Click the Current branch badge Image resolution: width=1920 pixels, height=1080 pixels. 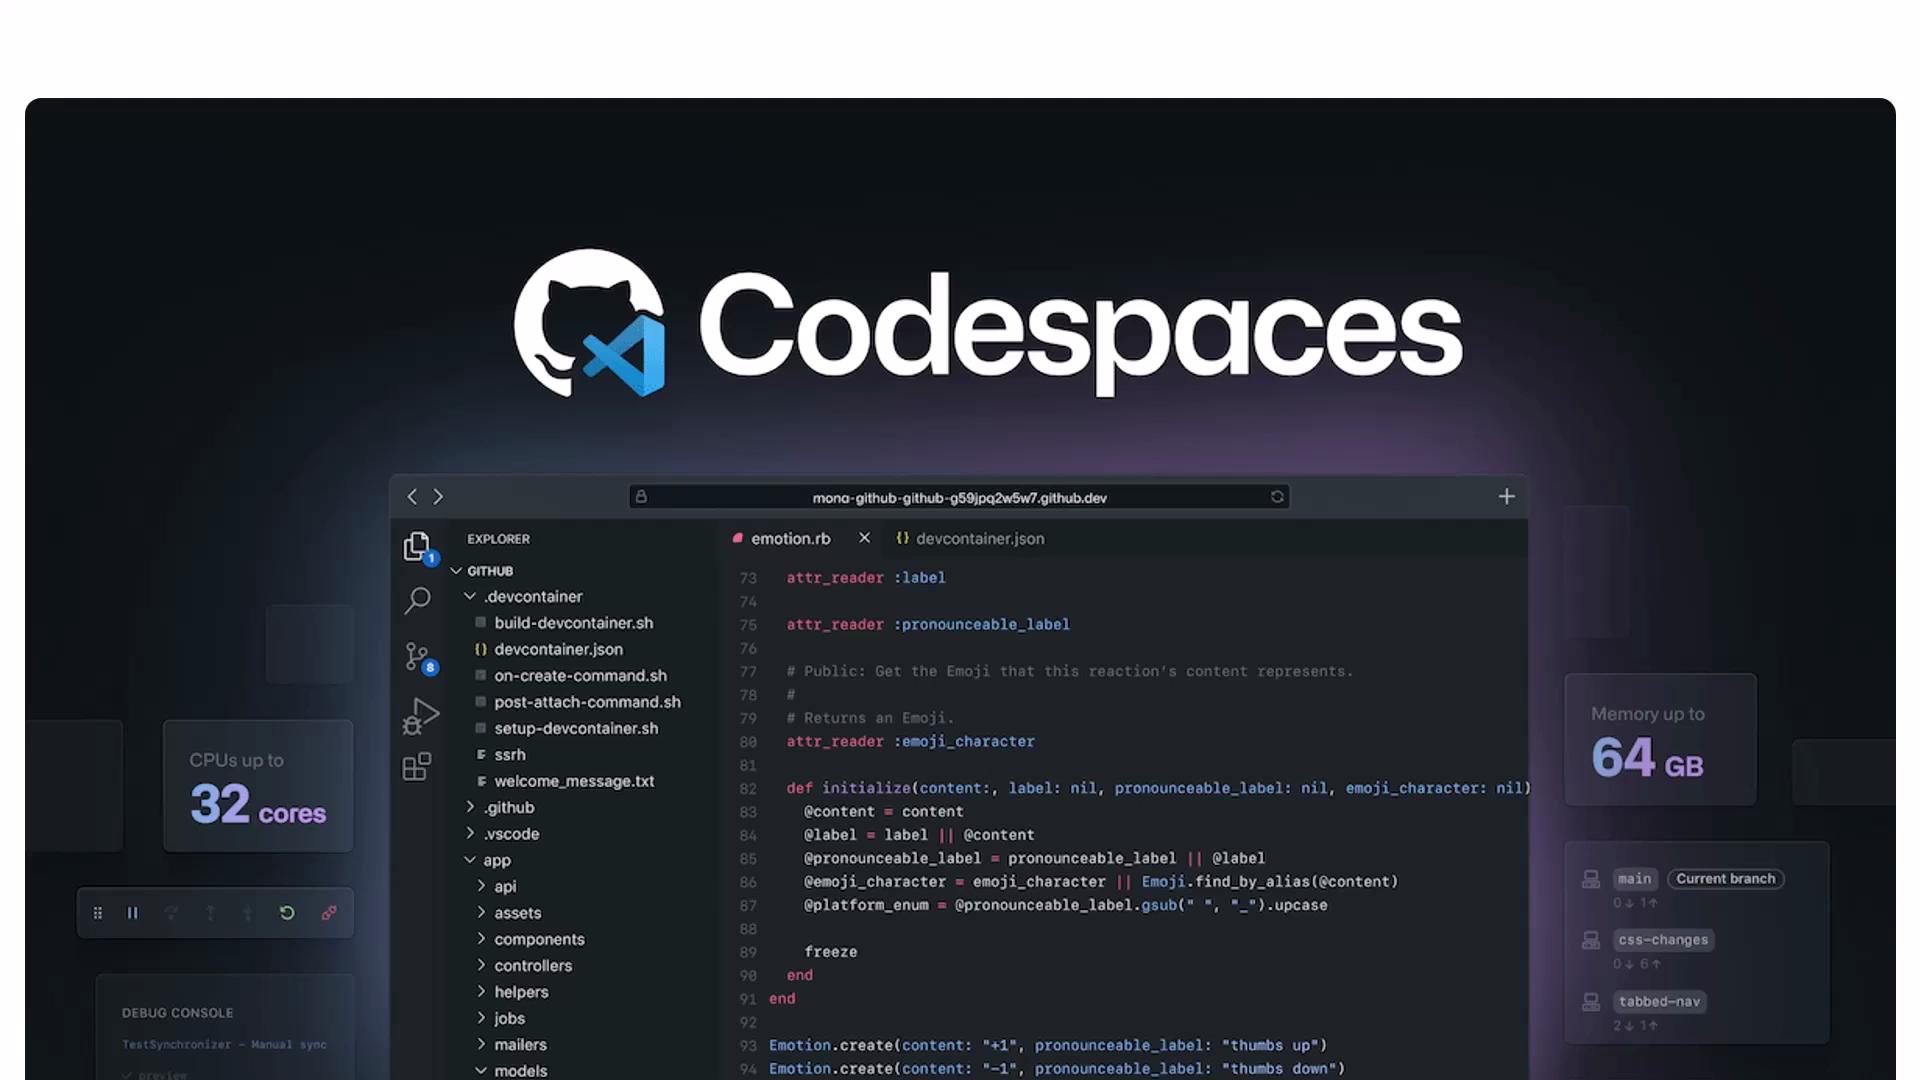(1726, 879)
